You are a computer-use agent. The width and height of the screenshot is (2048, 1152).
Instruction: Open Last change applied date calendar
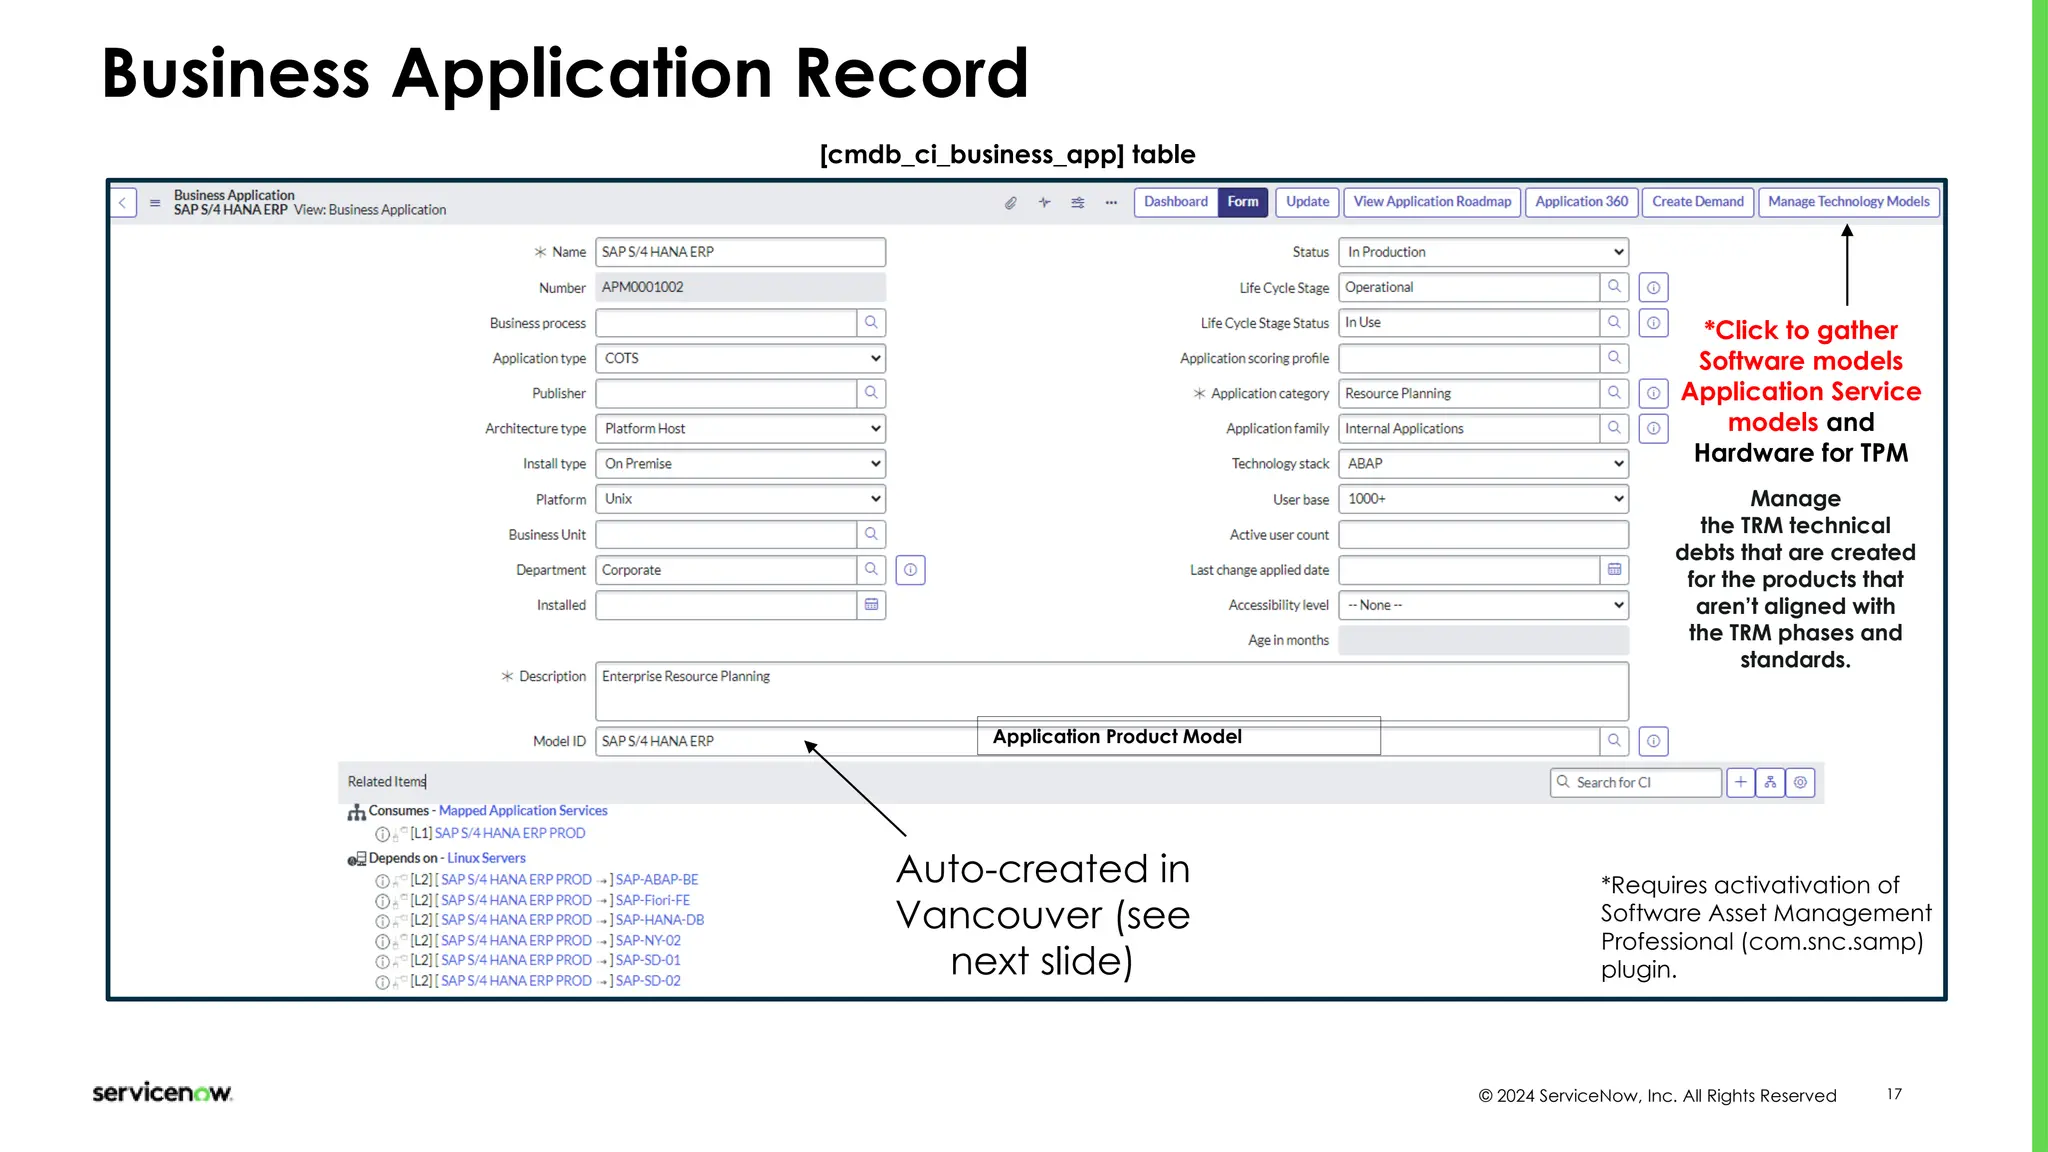[x=1614, y=570]
